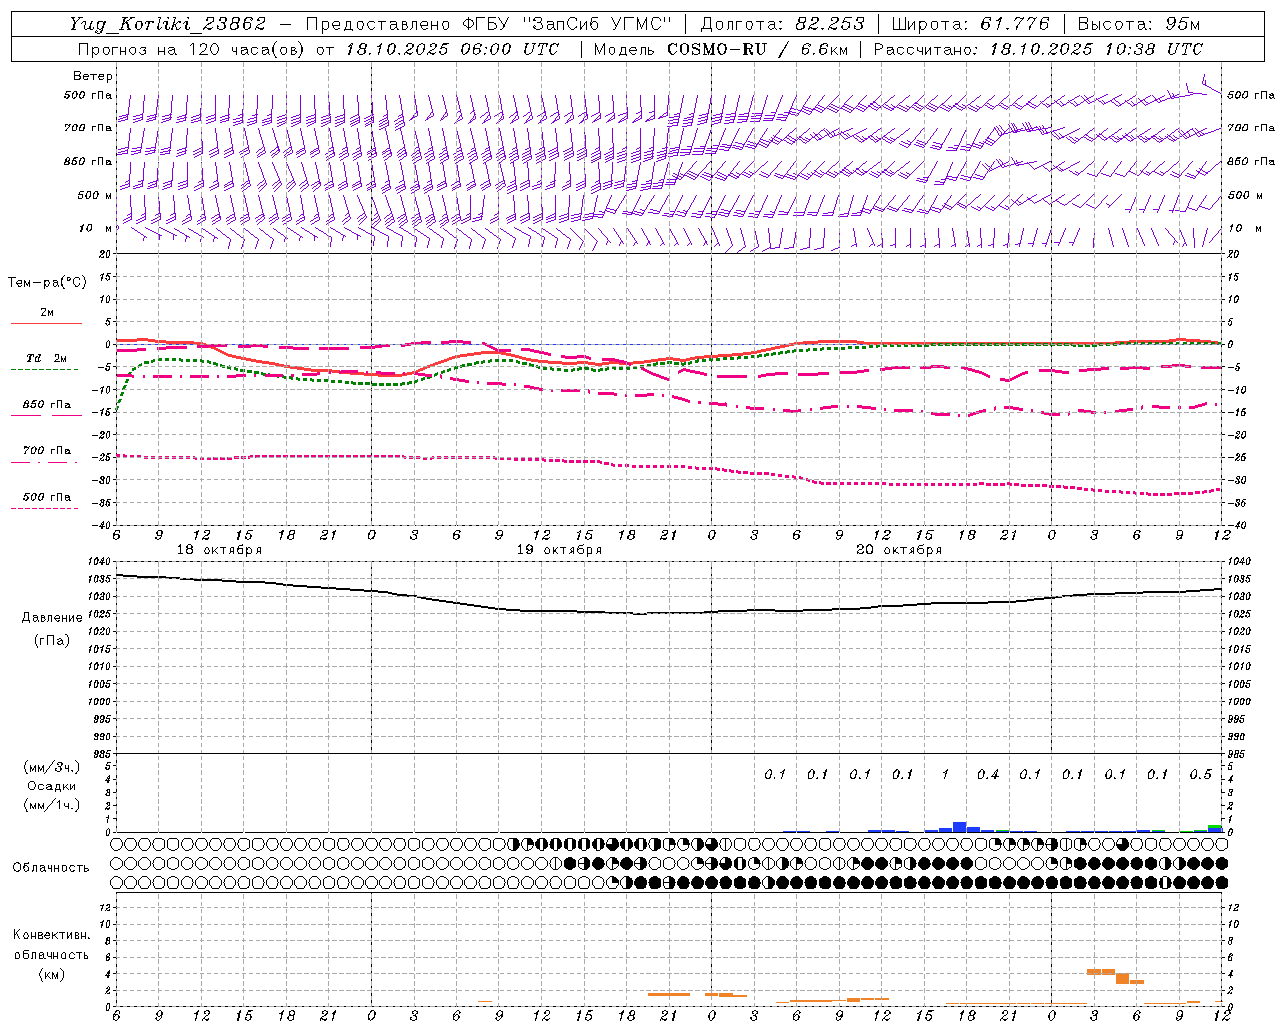Click the 20 value on right temperature axis
Image resolution: width=1280 pixels, height=1024 pixels.
(x=1234, y=254)
